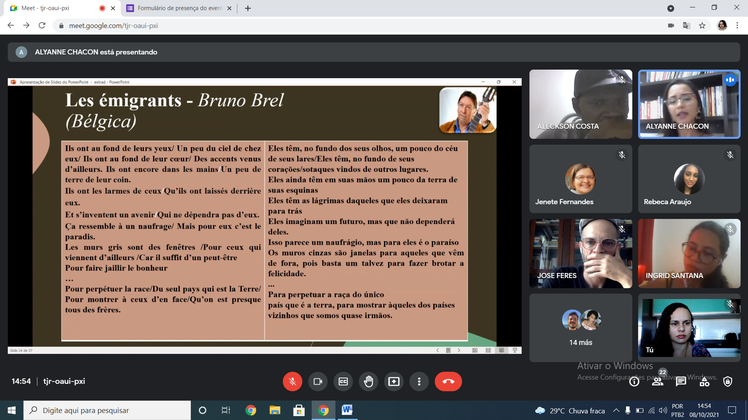The image size is (748, 420).
Task: Open more options three-dot menu in Meet
Action: [x=419, y=381]
